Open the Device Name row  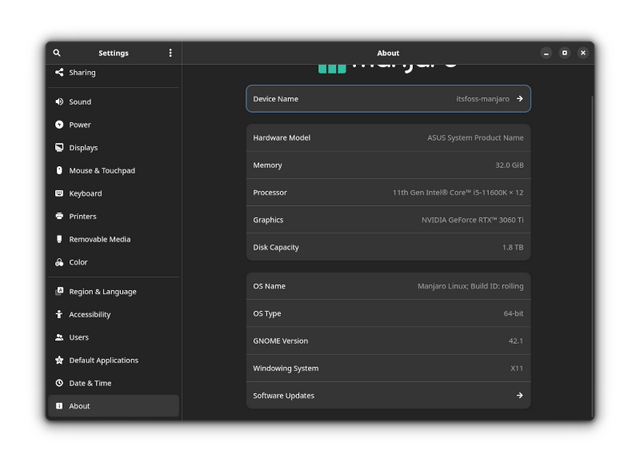point(388,99)
